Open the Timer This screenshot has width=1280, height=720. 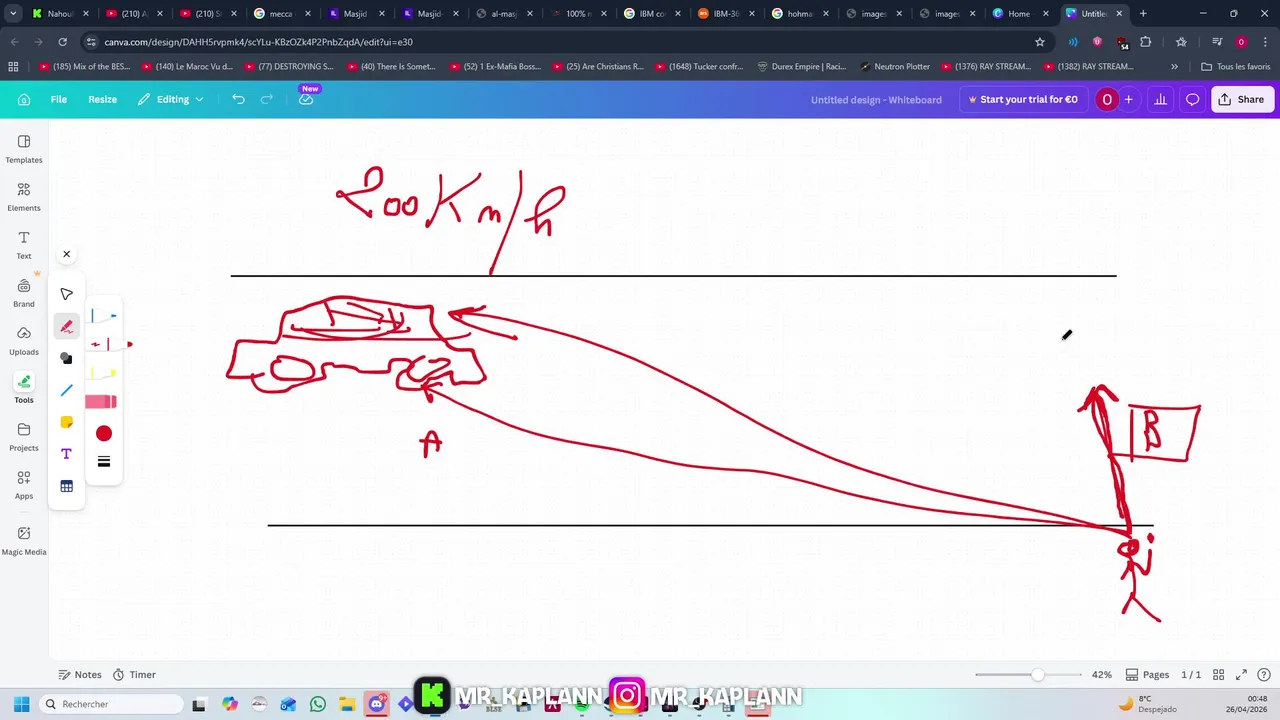pyautogui.click(x=134, y=675)
